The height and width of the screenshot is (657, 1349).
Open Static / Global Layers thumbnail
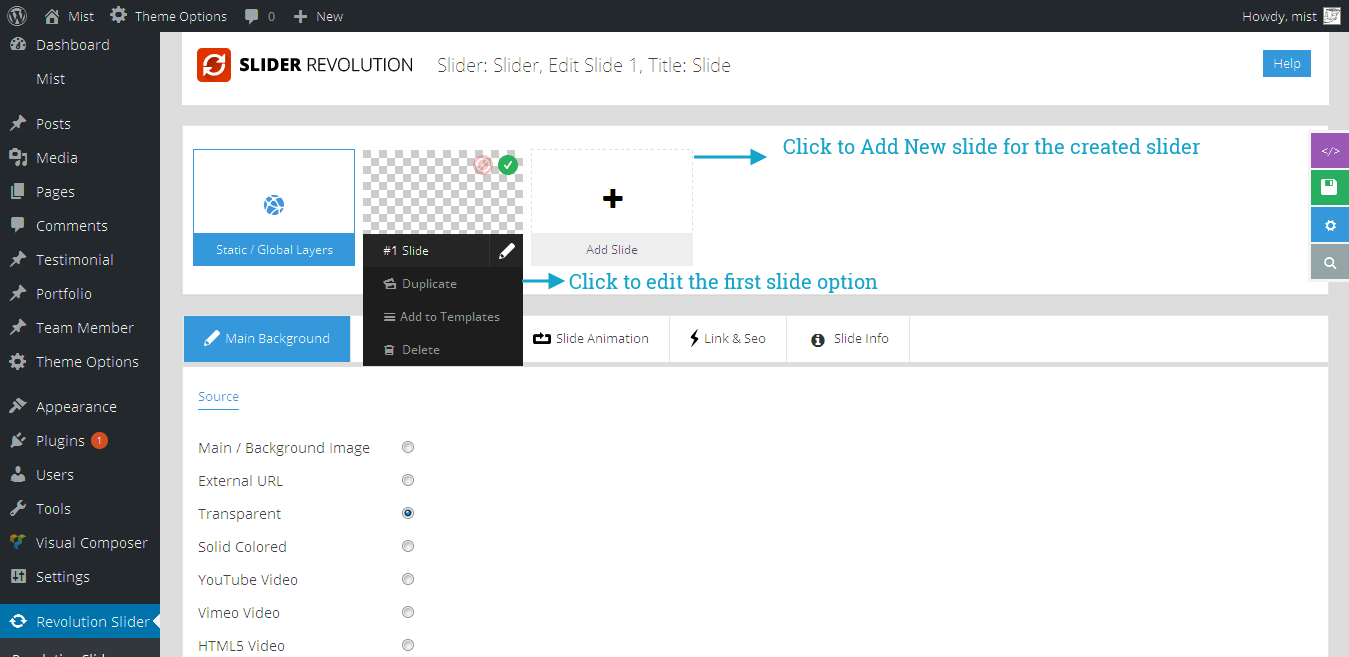pos(274,207)
